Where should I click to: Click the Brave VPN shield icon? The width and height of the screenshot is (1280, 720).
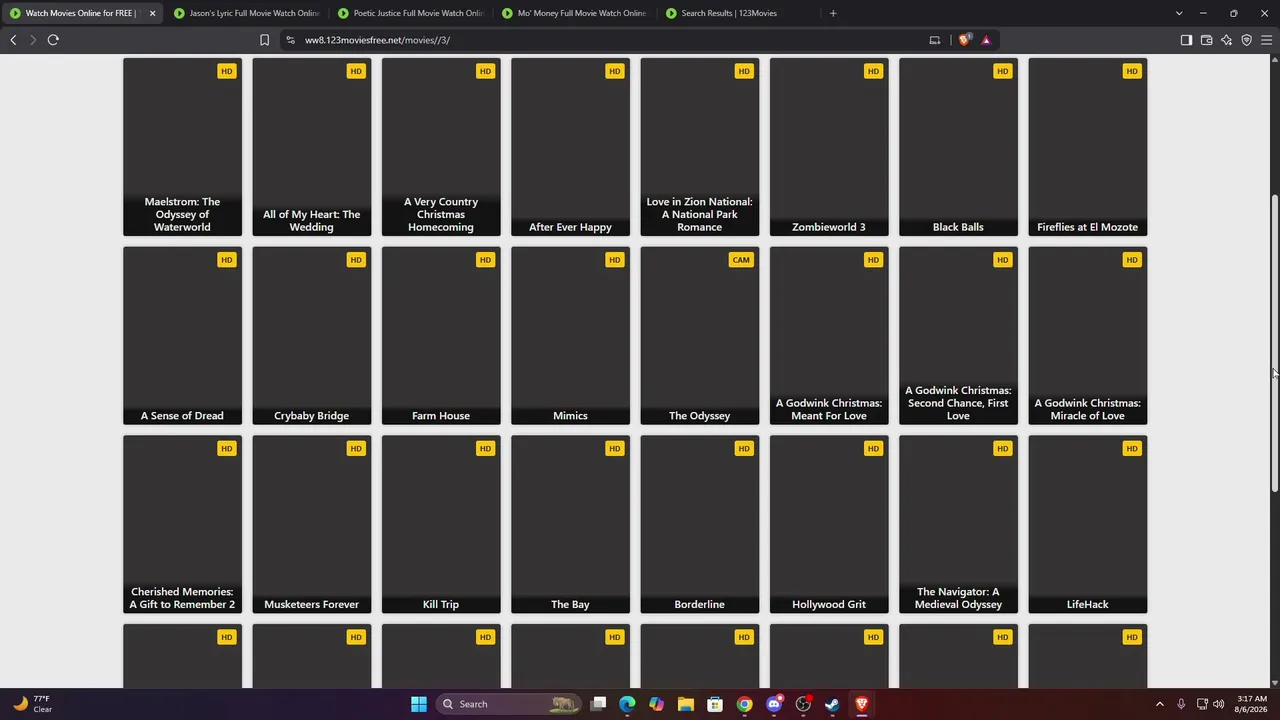click(x=1246, y=40)
